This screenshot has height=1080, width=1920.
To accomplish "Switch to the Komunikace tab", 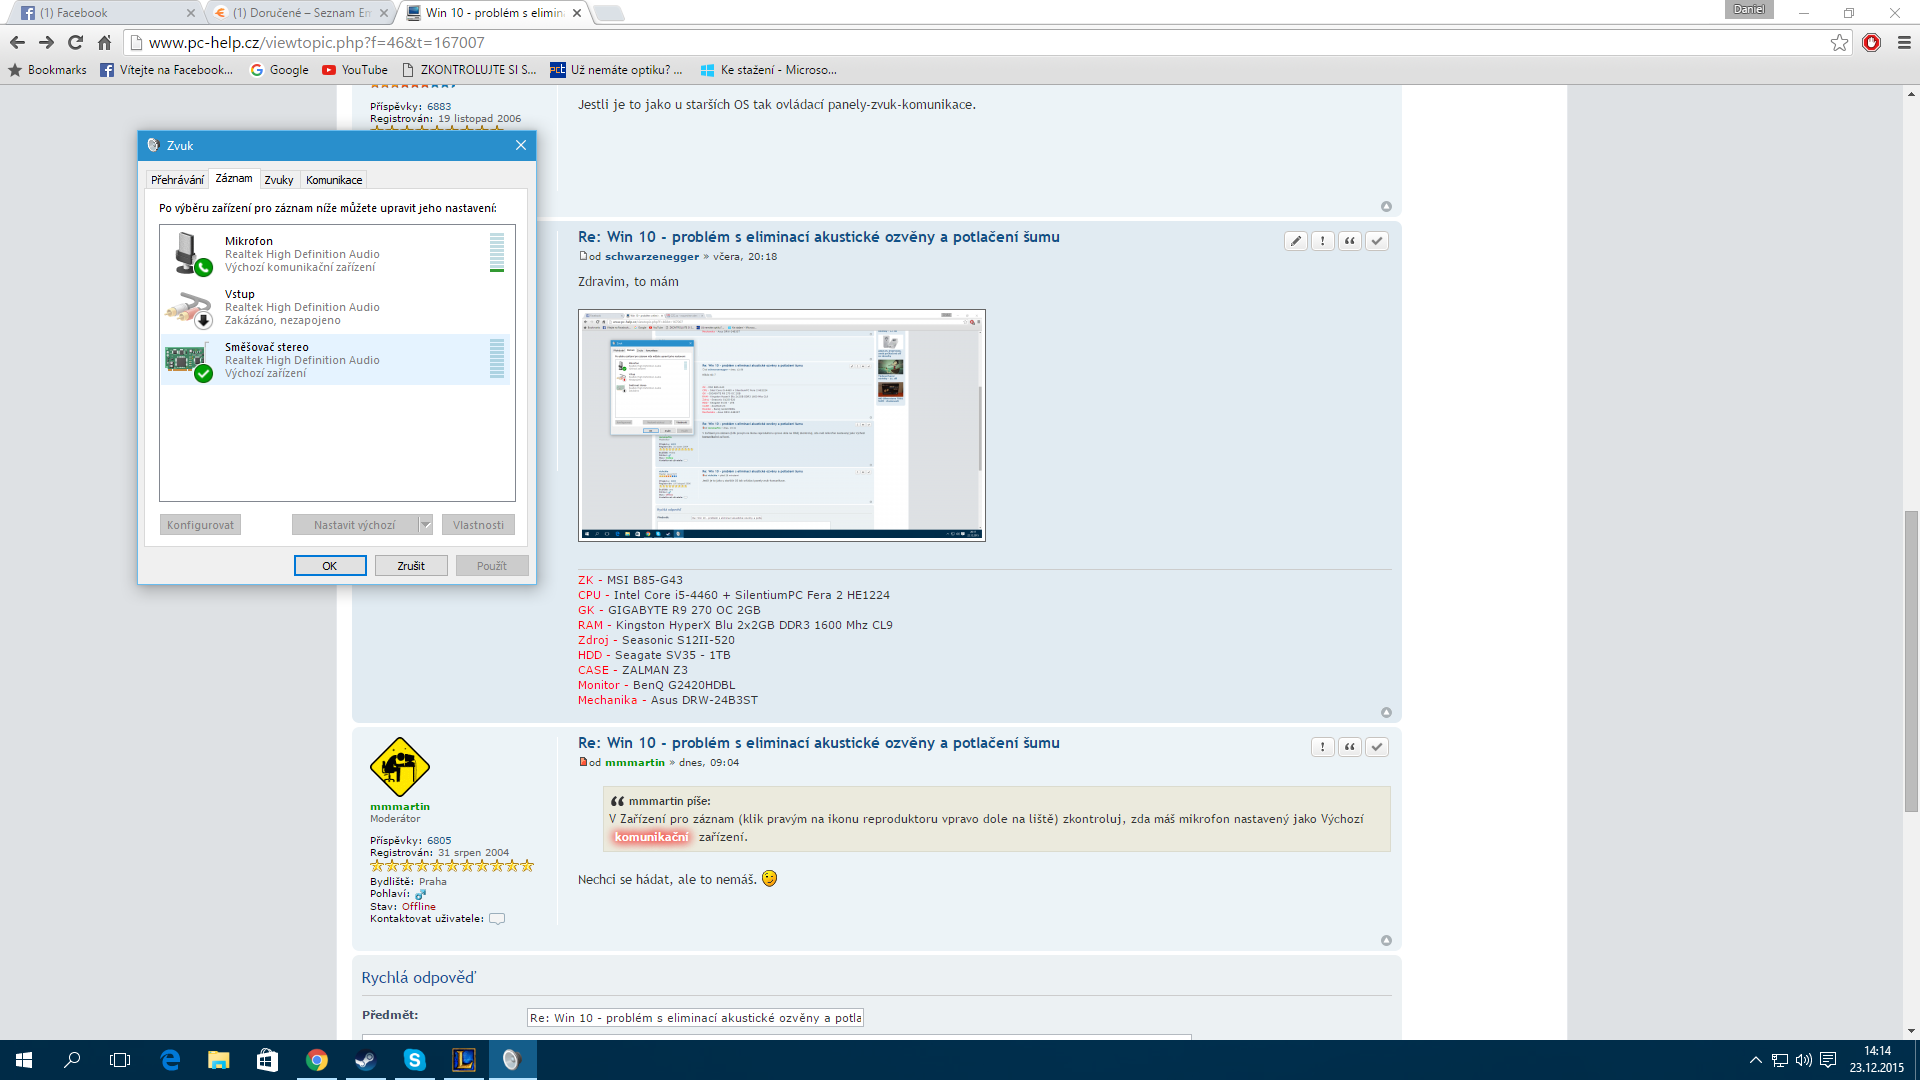I will pos(334,180).
